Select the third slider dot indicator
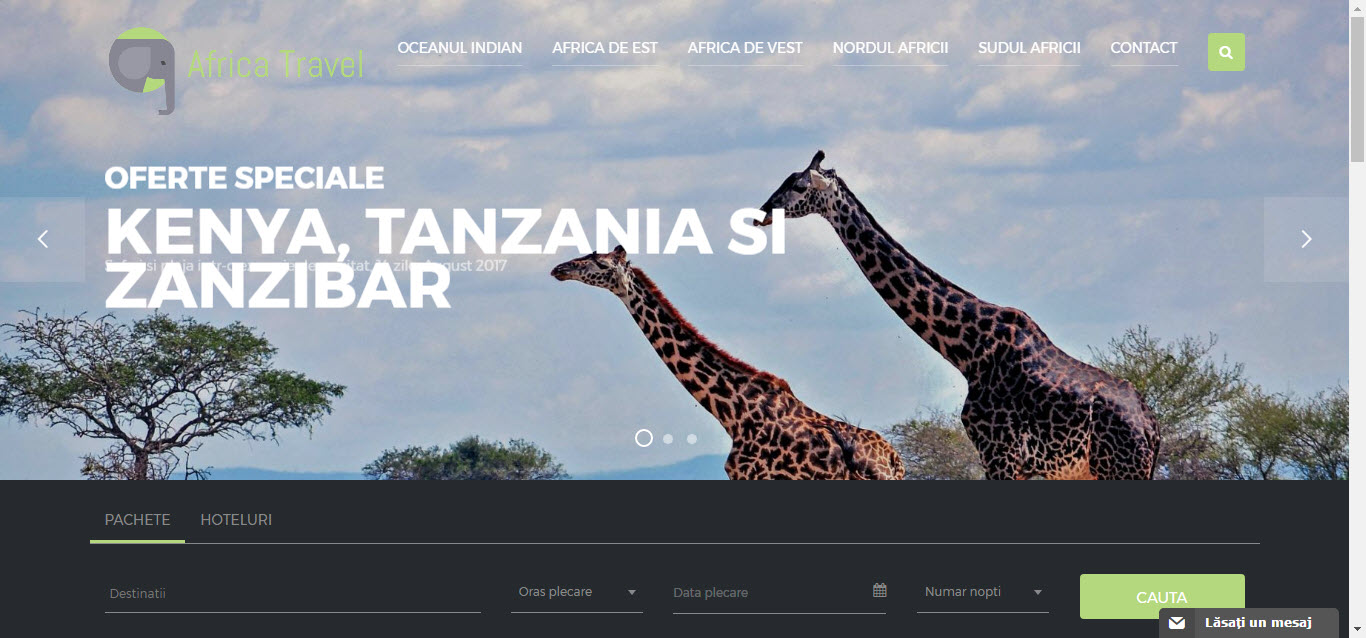Viewport: 1366px width, 638px height. tap(692, 438)
